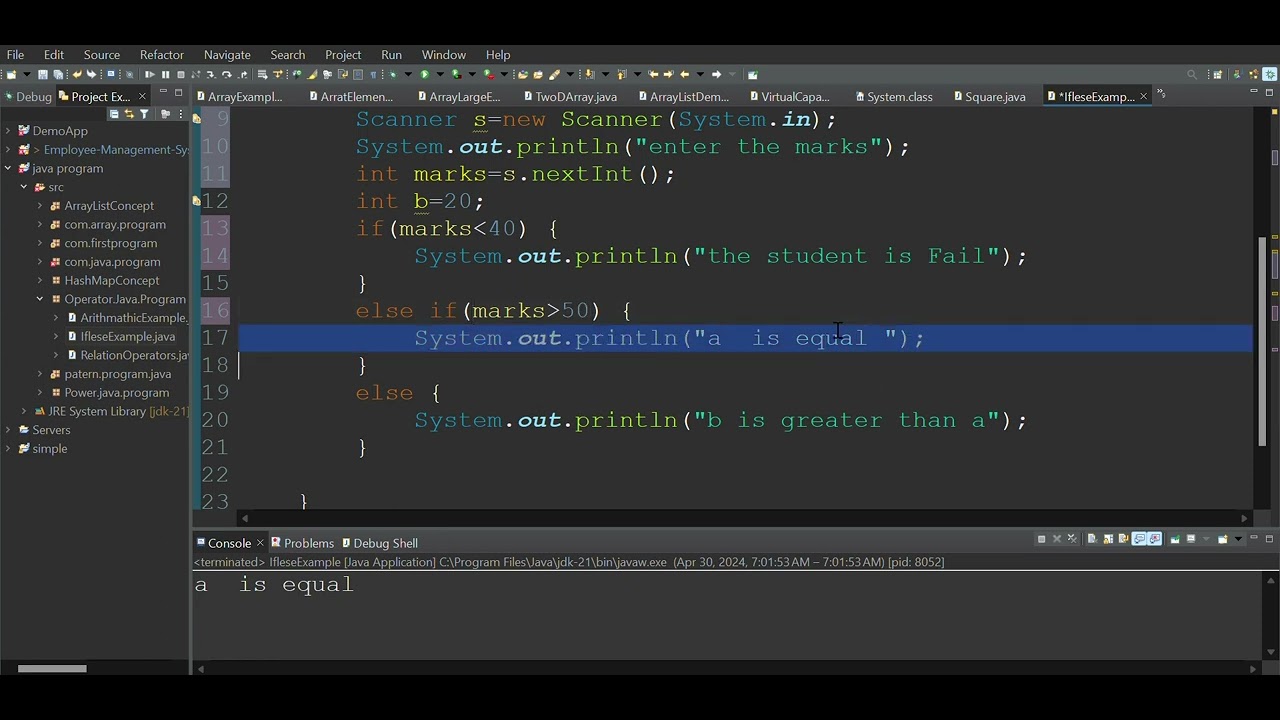The image size is (1280, 720).
Task: Collapse the Operator.Java.Program package
Action: click(40, 299)
